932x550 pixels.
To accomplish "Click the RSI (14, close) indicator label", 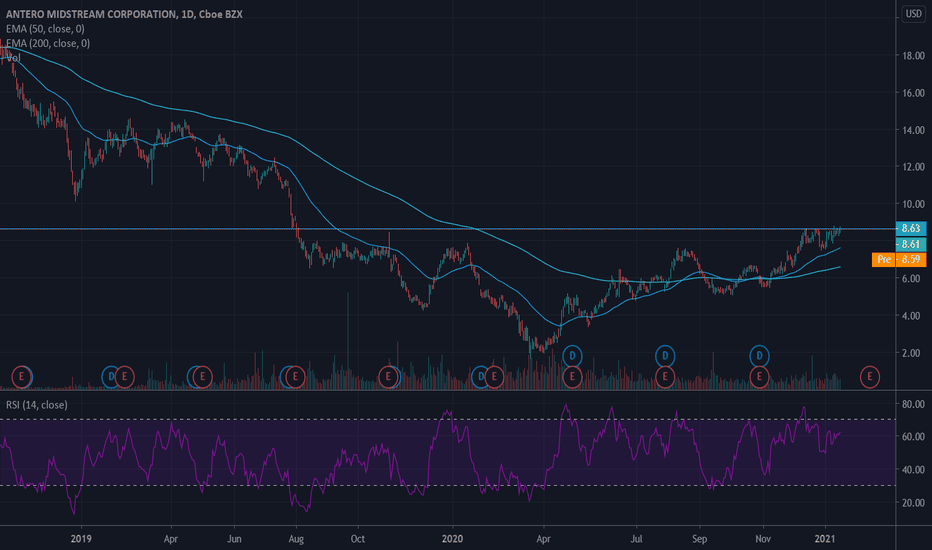I will coord(37,405).
